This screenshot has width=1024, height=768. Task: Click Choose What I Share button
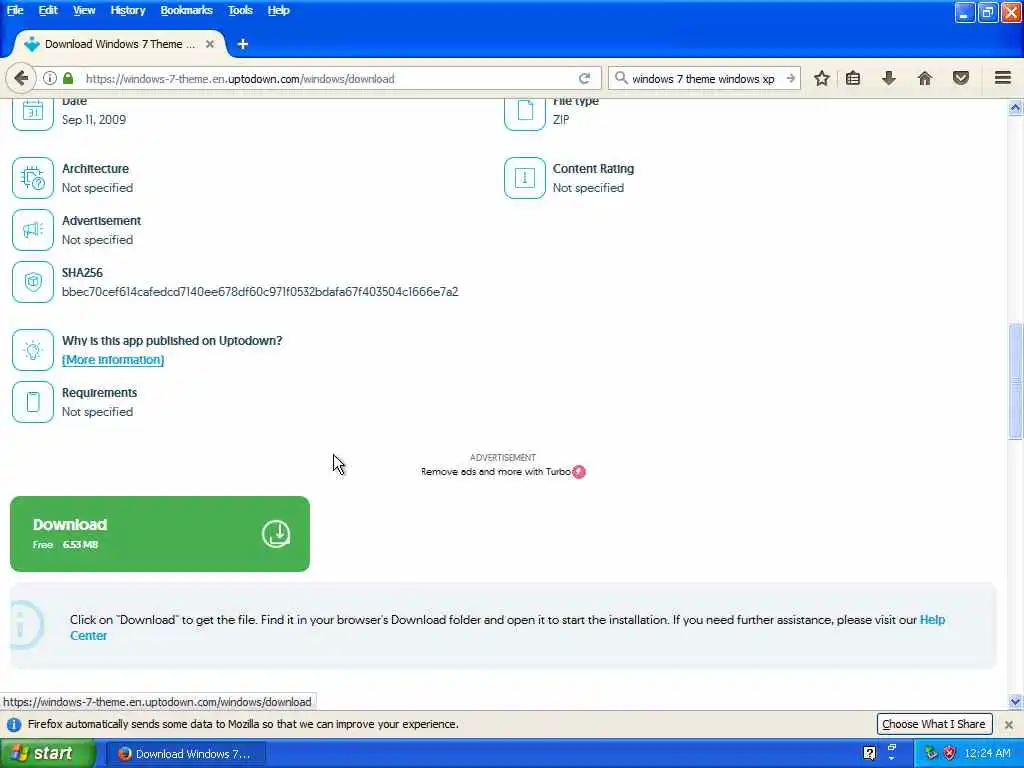click(x=934, y=724)
